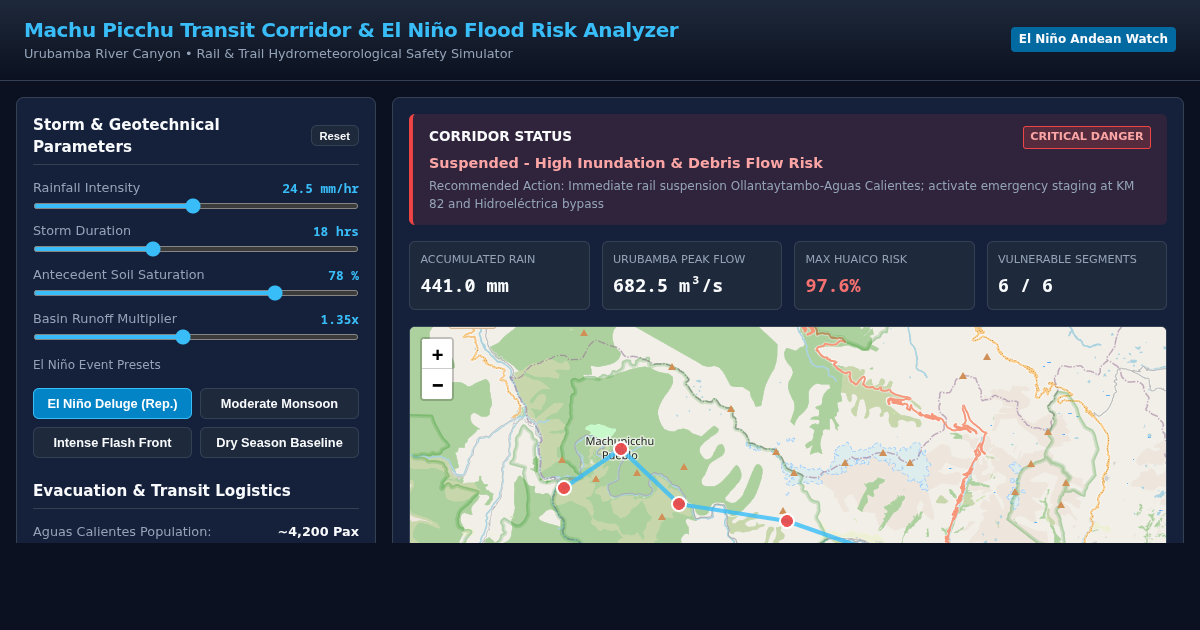The width and height of the screenshot is (1200, 630).
Task: Zoom in on the corridor map
Action: click(x=437, y=354)
